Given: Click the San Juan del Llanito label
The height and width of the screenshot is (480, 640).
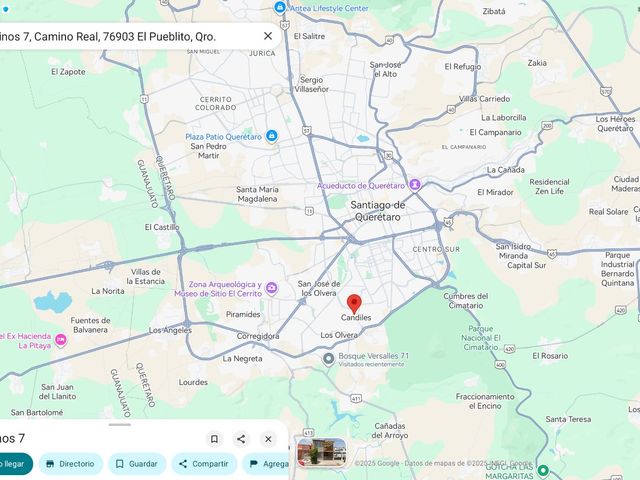Looking at the screenshot, I should 57,391.
